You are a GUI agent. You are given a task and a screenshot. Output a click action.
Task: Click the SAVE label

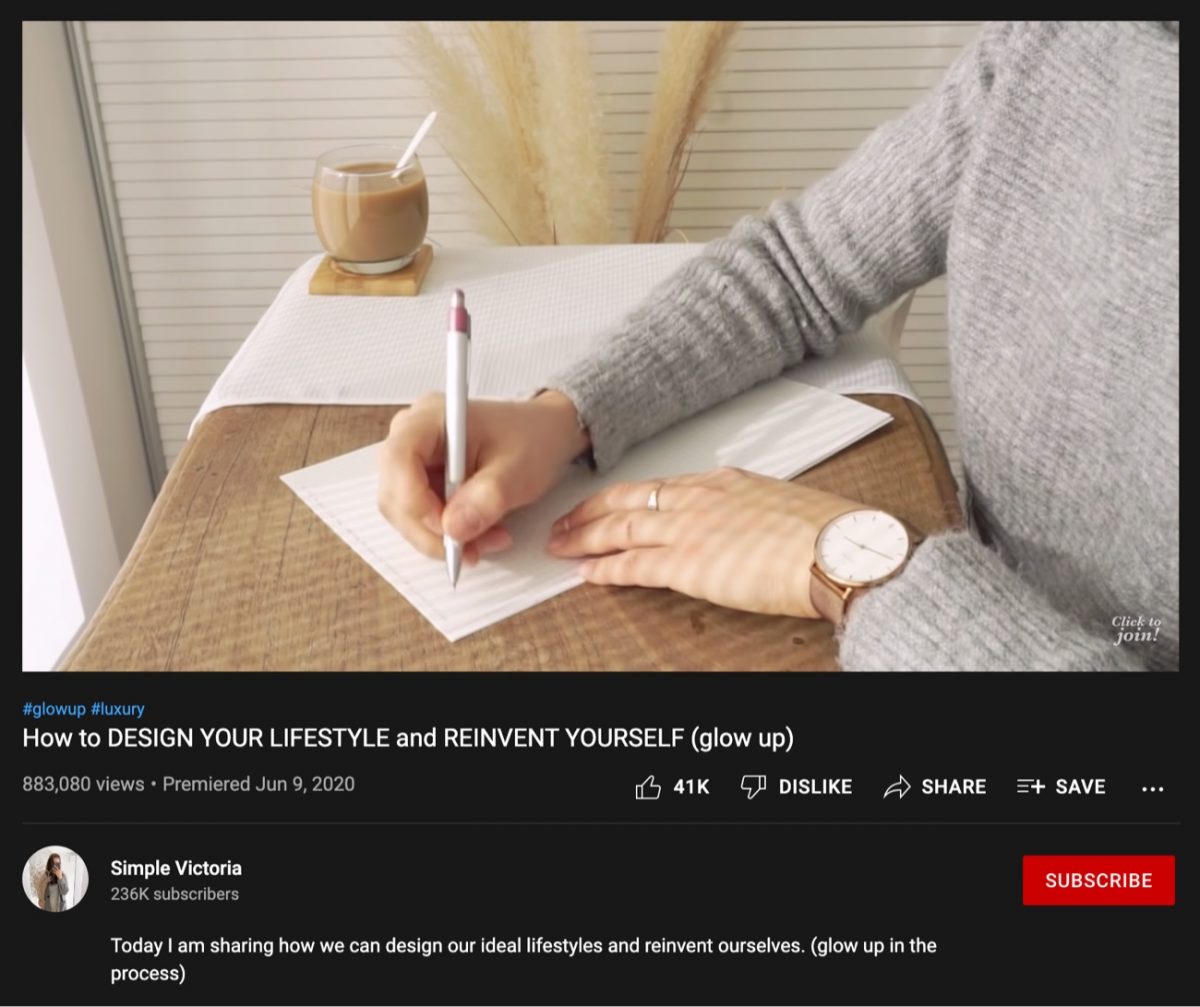(1080, 787)
